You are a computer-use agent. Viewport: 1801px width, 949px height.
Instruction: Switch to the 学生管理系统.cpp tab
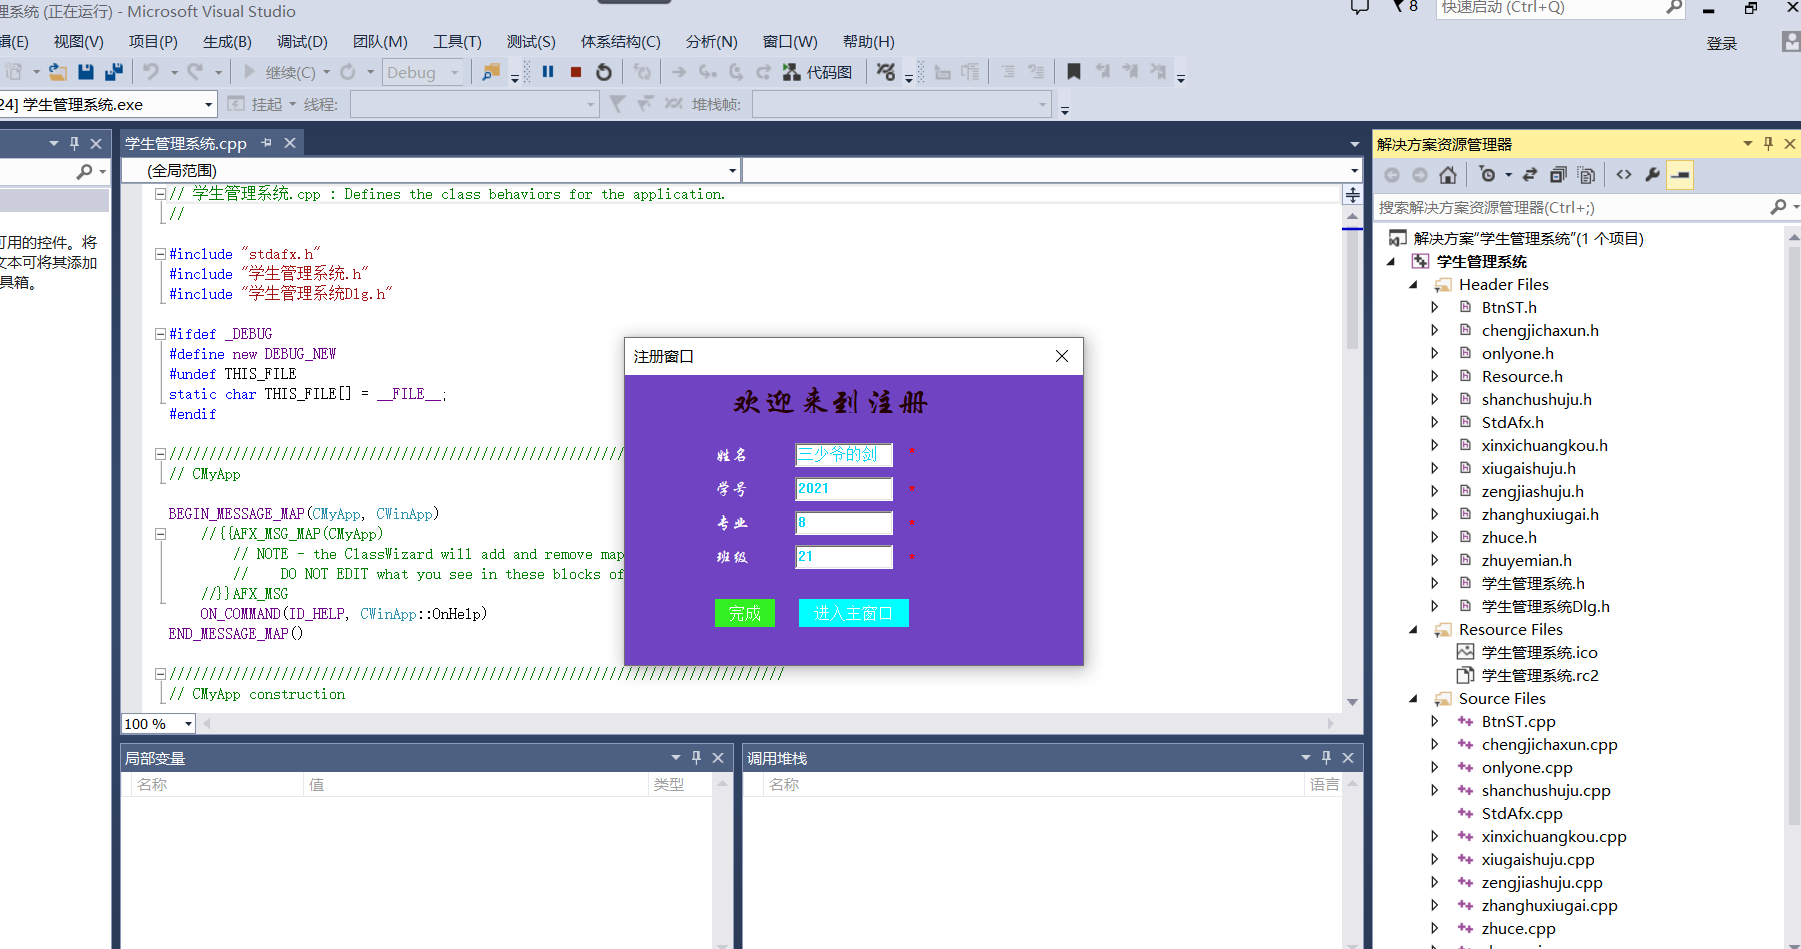coord(186,144)
